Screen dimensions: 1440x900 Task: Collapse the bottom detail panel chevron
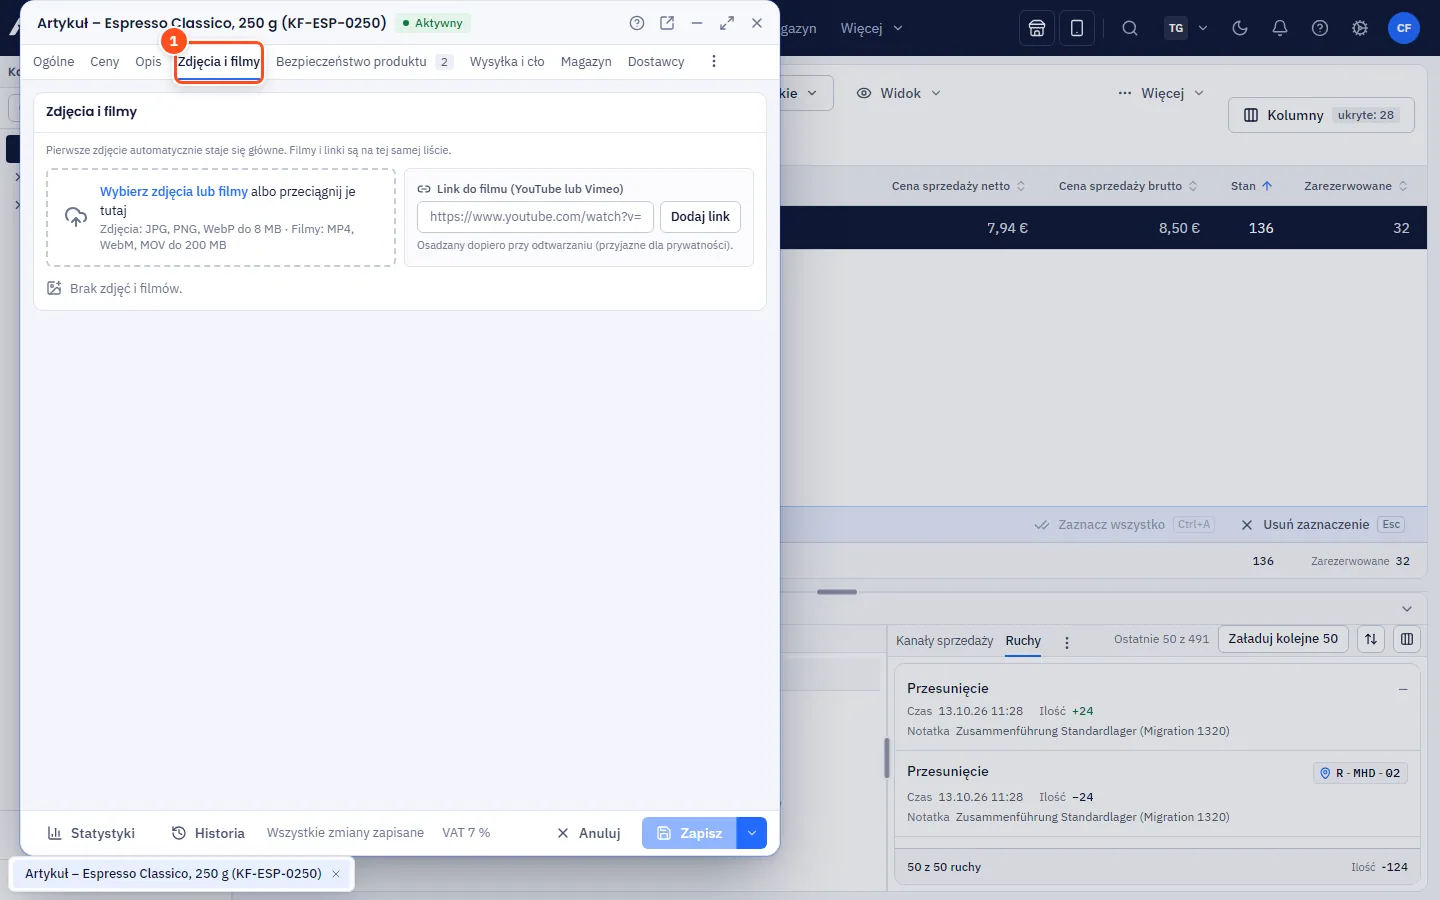(x=1407, y=609)
